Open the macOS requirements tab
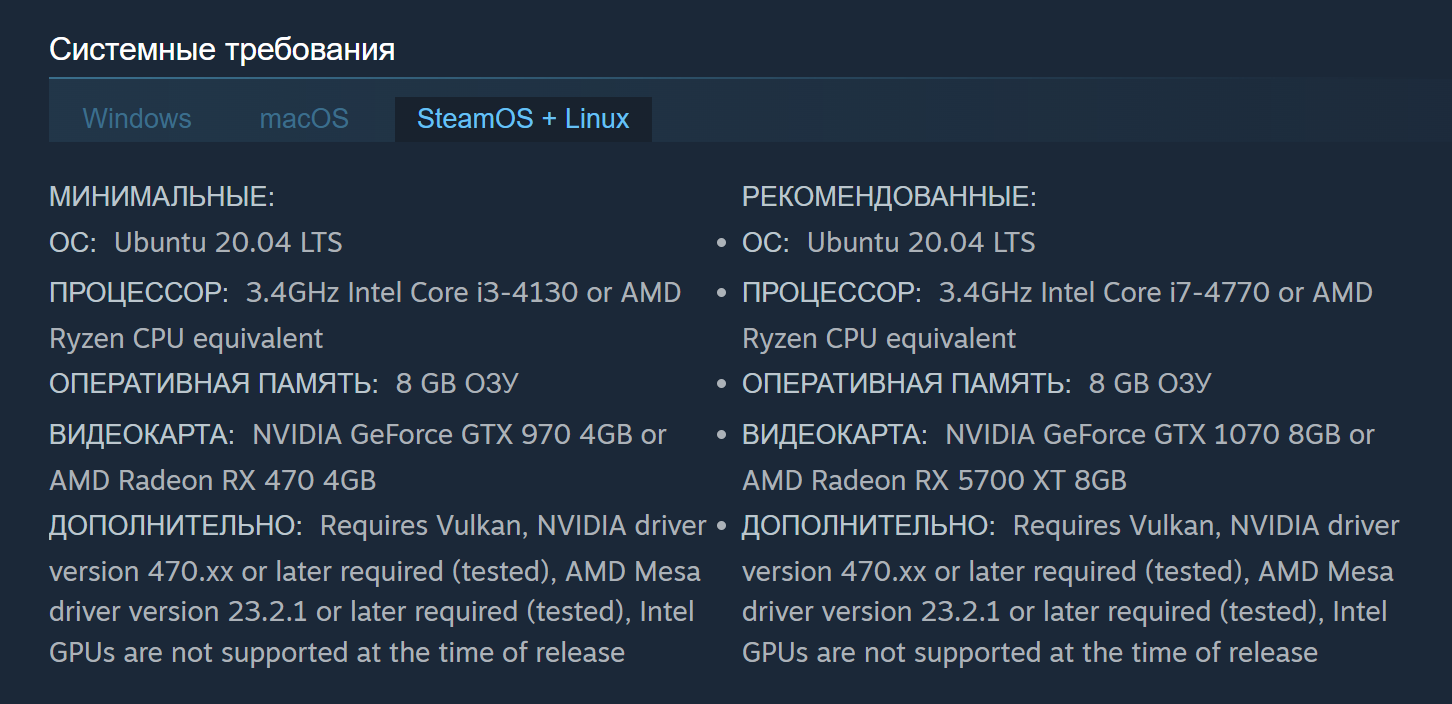The image size is (1452, 704). [x=304, y=119]
